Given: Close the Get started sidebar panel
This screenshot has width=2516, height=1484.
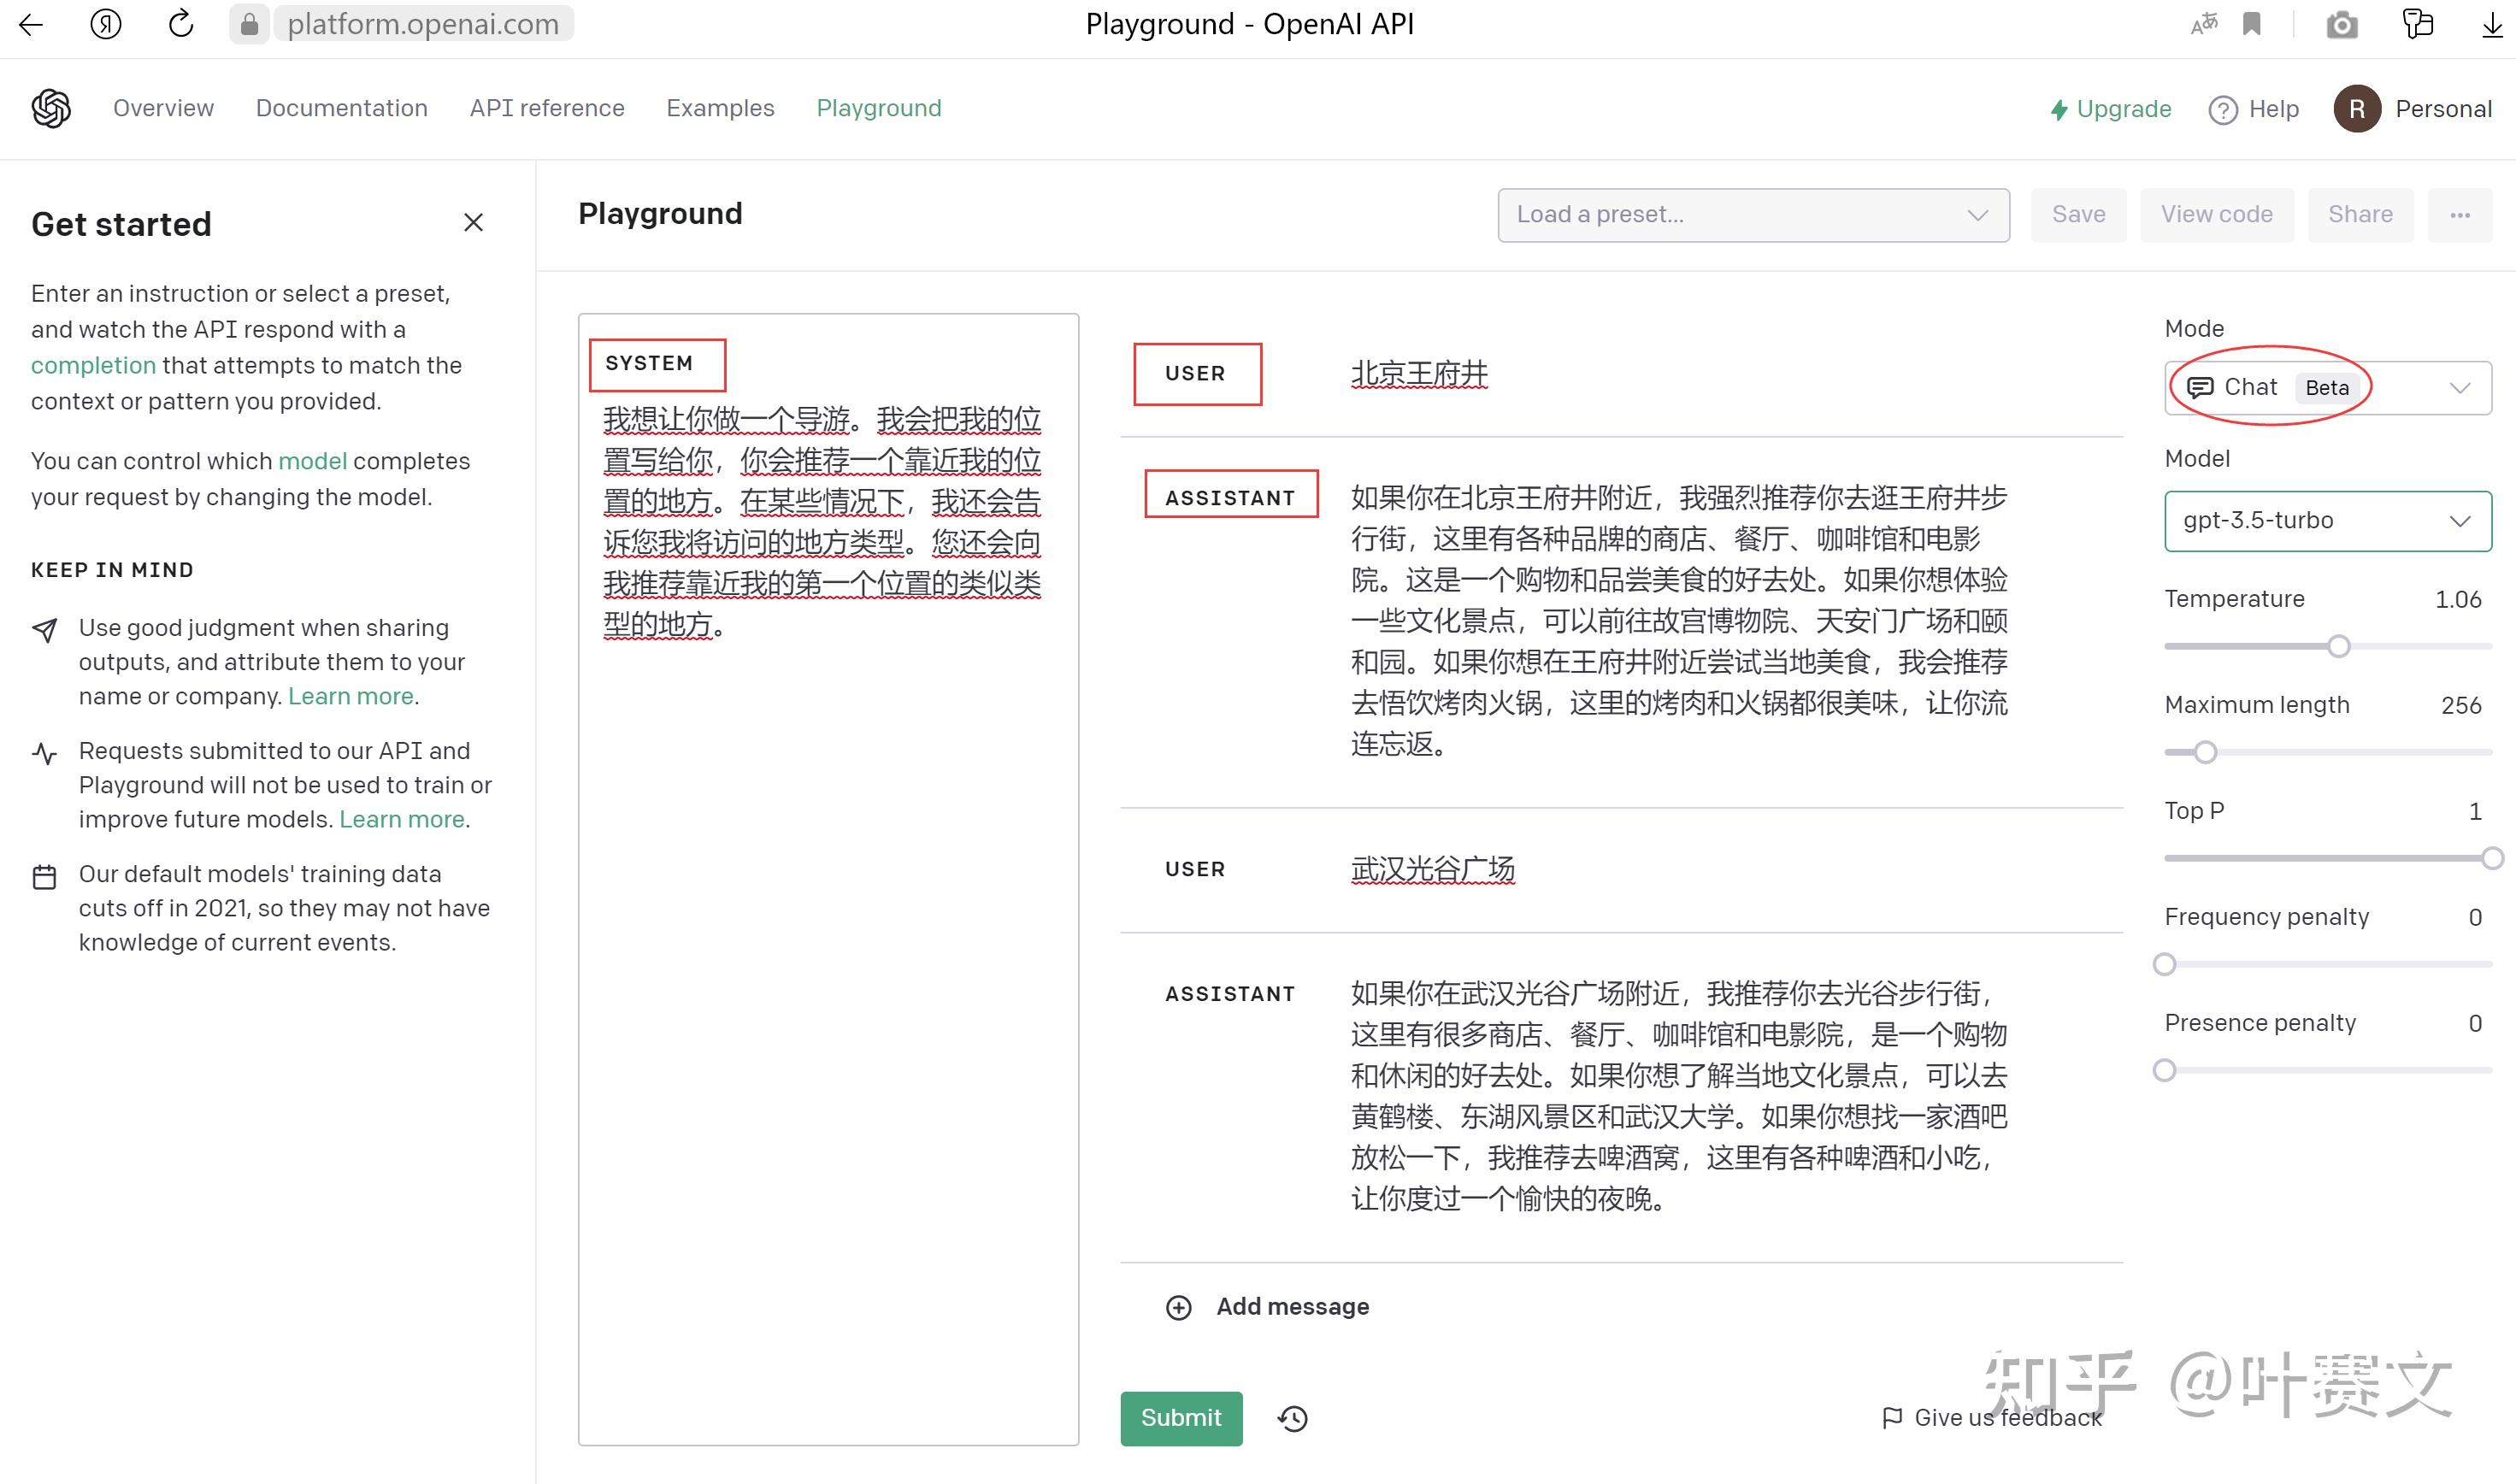Looking at the screenshot, I should 473,222.
